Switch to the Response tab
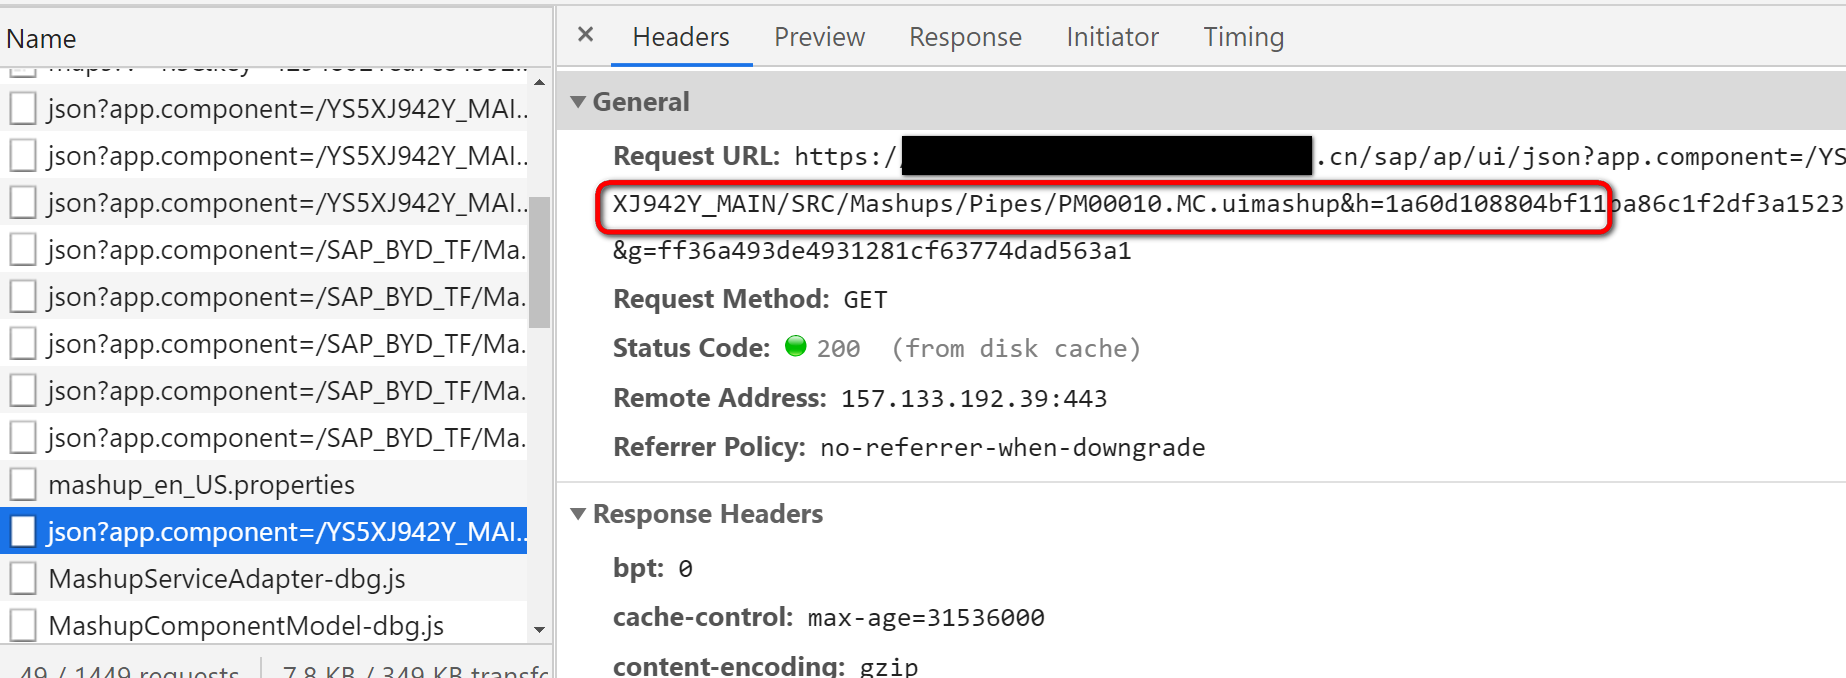The height and width of the screenshot is (678, 1846). pos(965,37)
